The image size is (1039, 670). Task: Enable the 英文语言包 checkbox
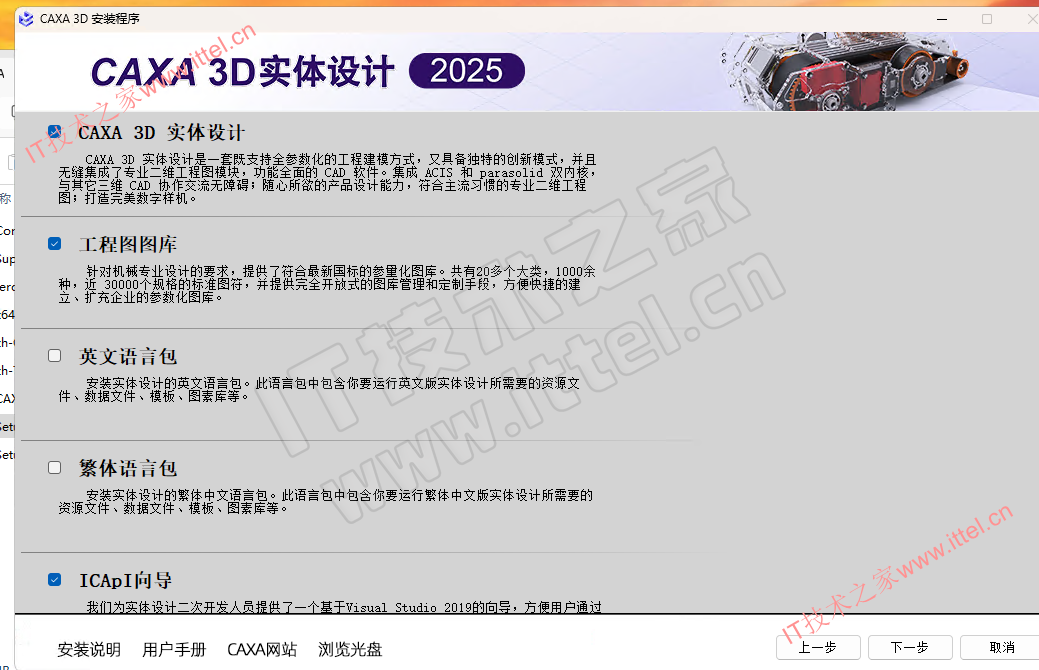click(54, 356)
